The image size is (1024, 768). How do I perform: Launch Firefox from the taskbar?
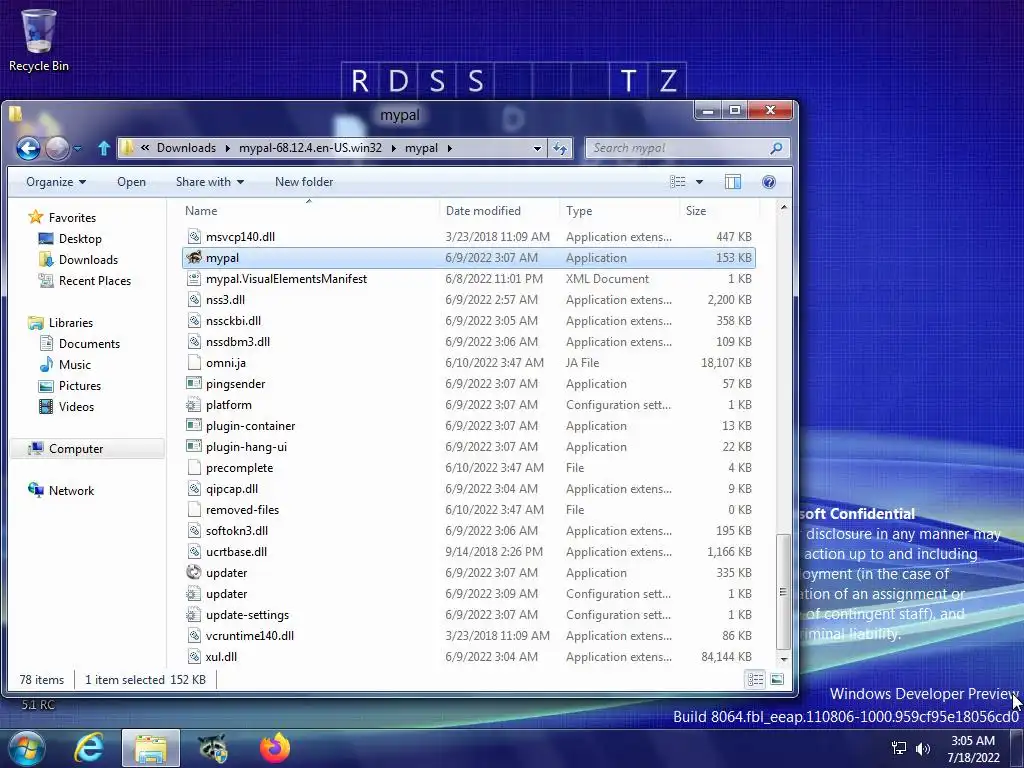click(275, 748)
